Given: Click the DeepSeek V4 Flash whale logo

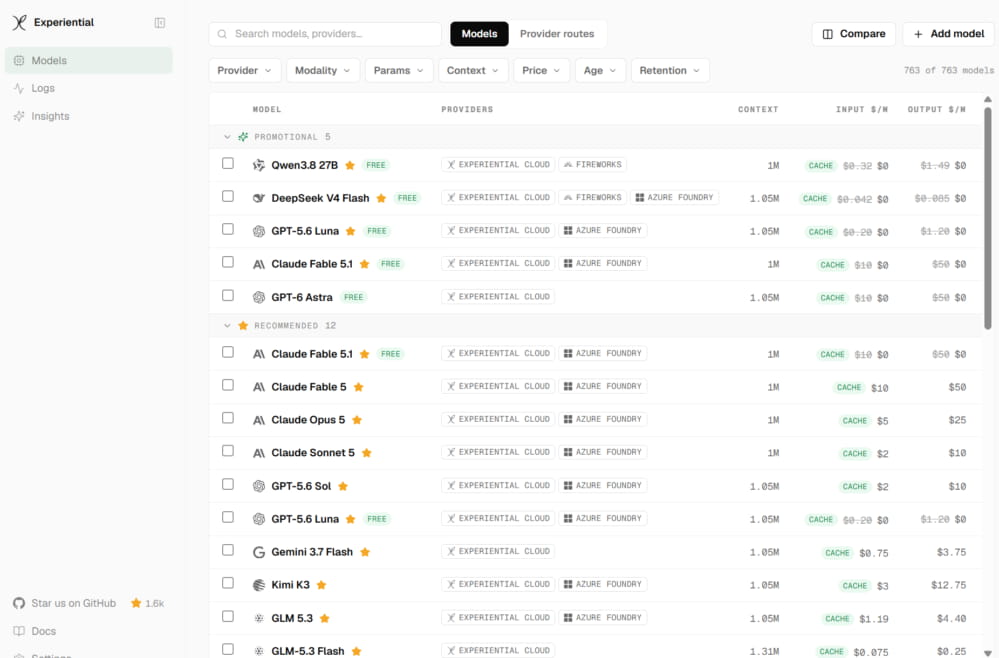Looking at the screenshot, I should [x=259, y=198].
